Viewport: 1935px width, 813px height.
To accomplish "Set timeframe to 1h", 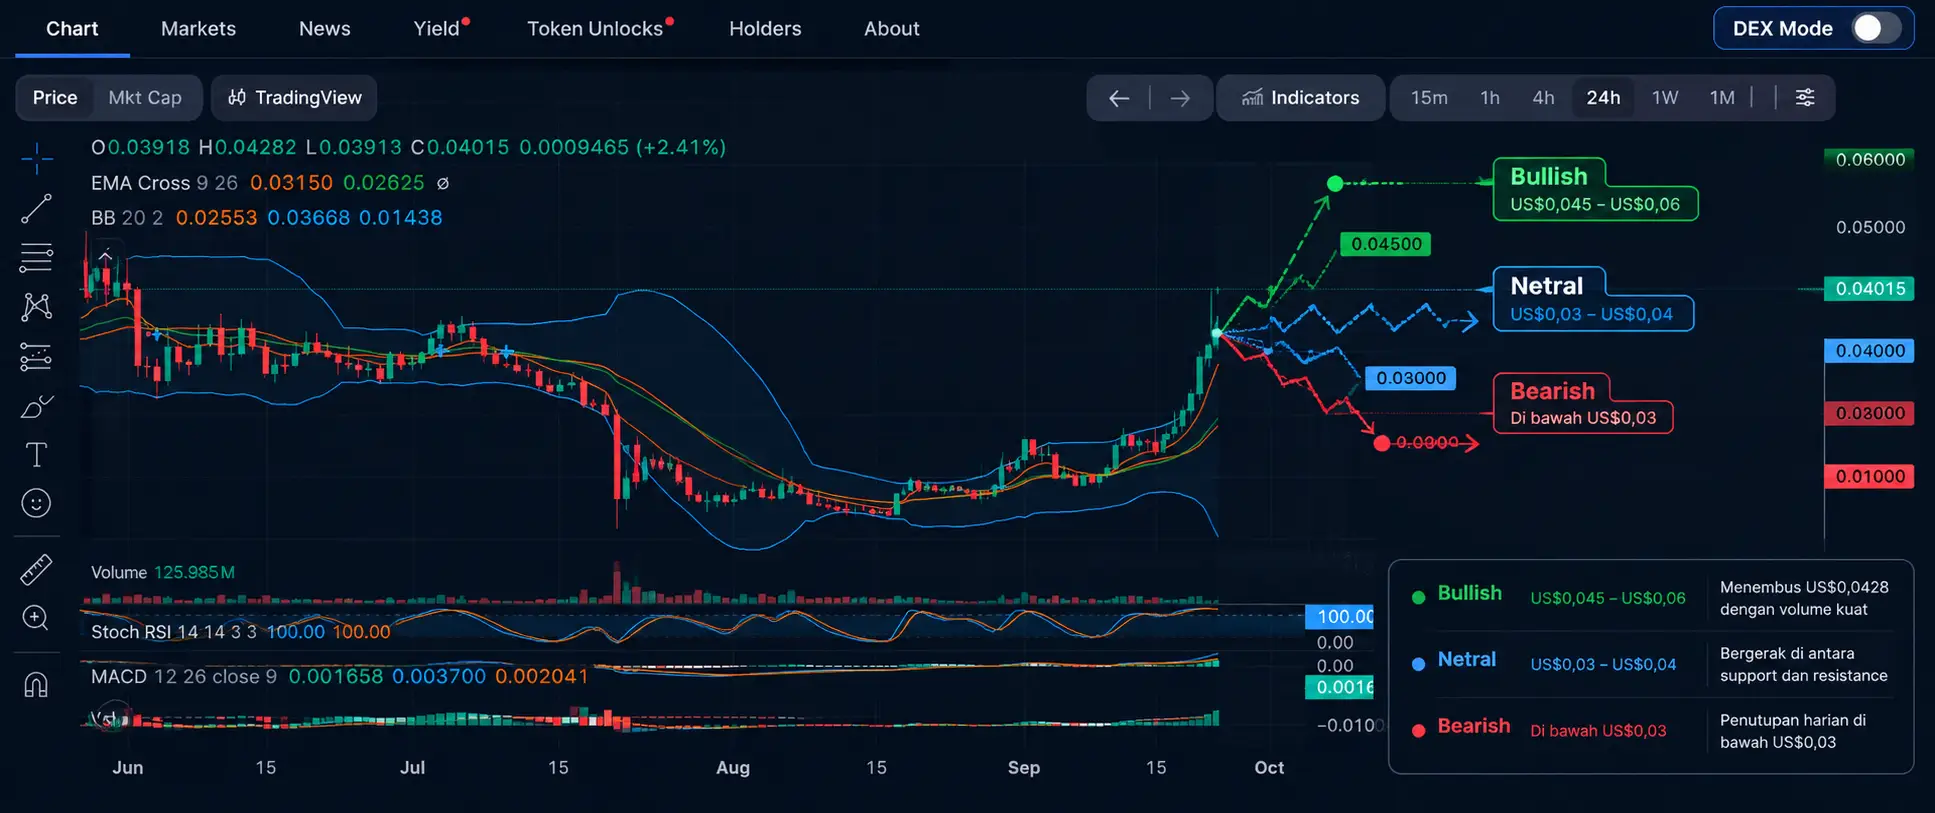I will pyautogui.click(x=1490, y=97).
